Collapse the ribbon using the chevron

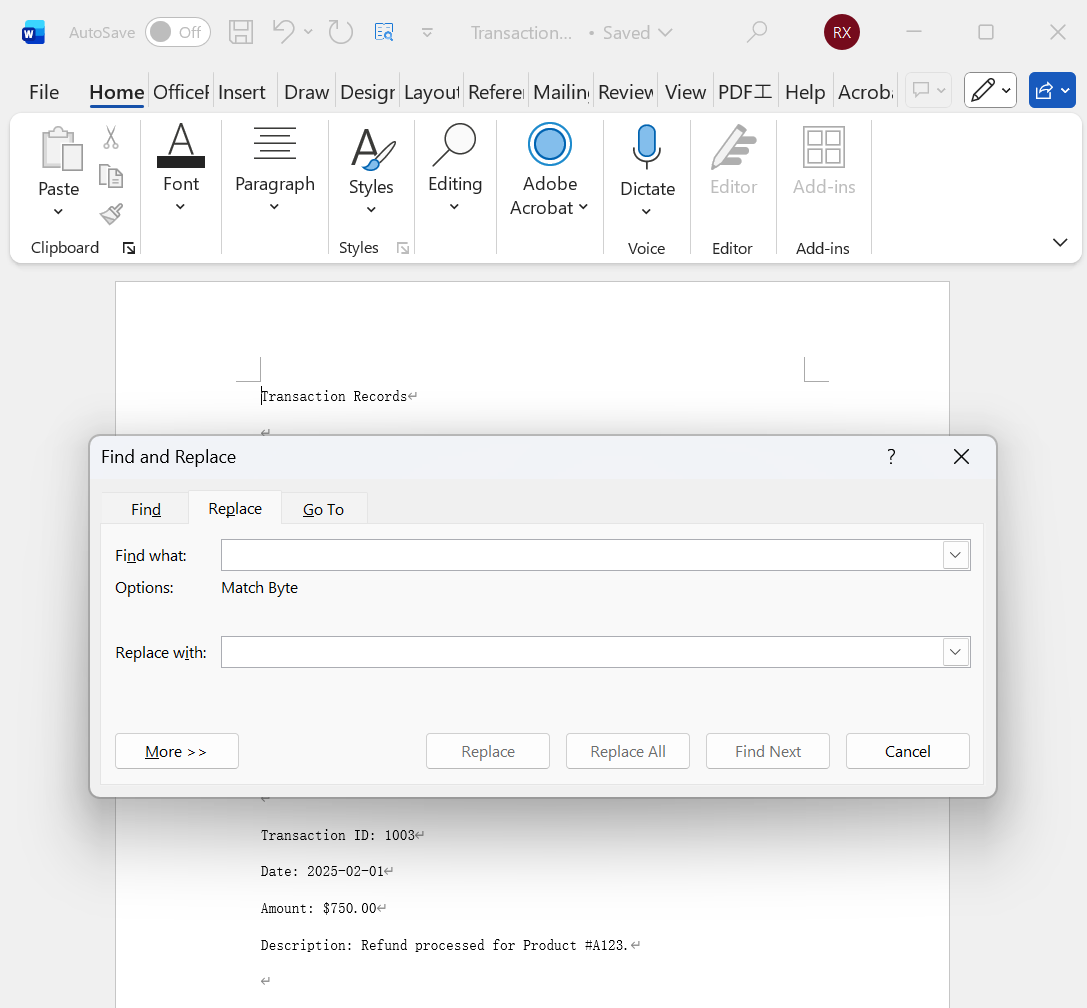tap(1060, 243)
